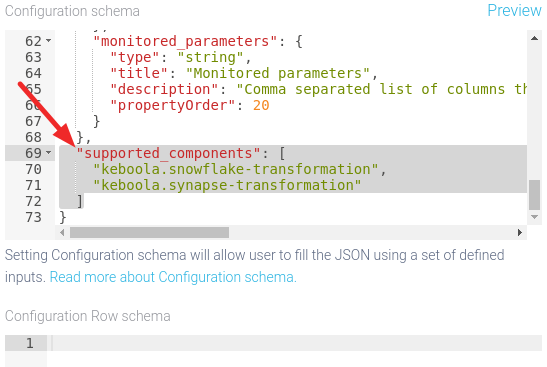Click the vertical scrollbar down arrow
547x367 pixels.
click(x=534, y=217)
